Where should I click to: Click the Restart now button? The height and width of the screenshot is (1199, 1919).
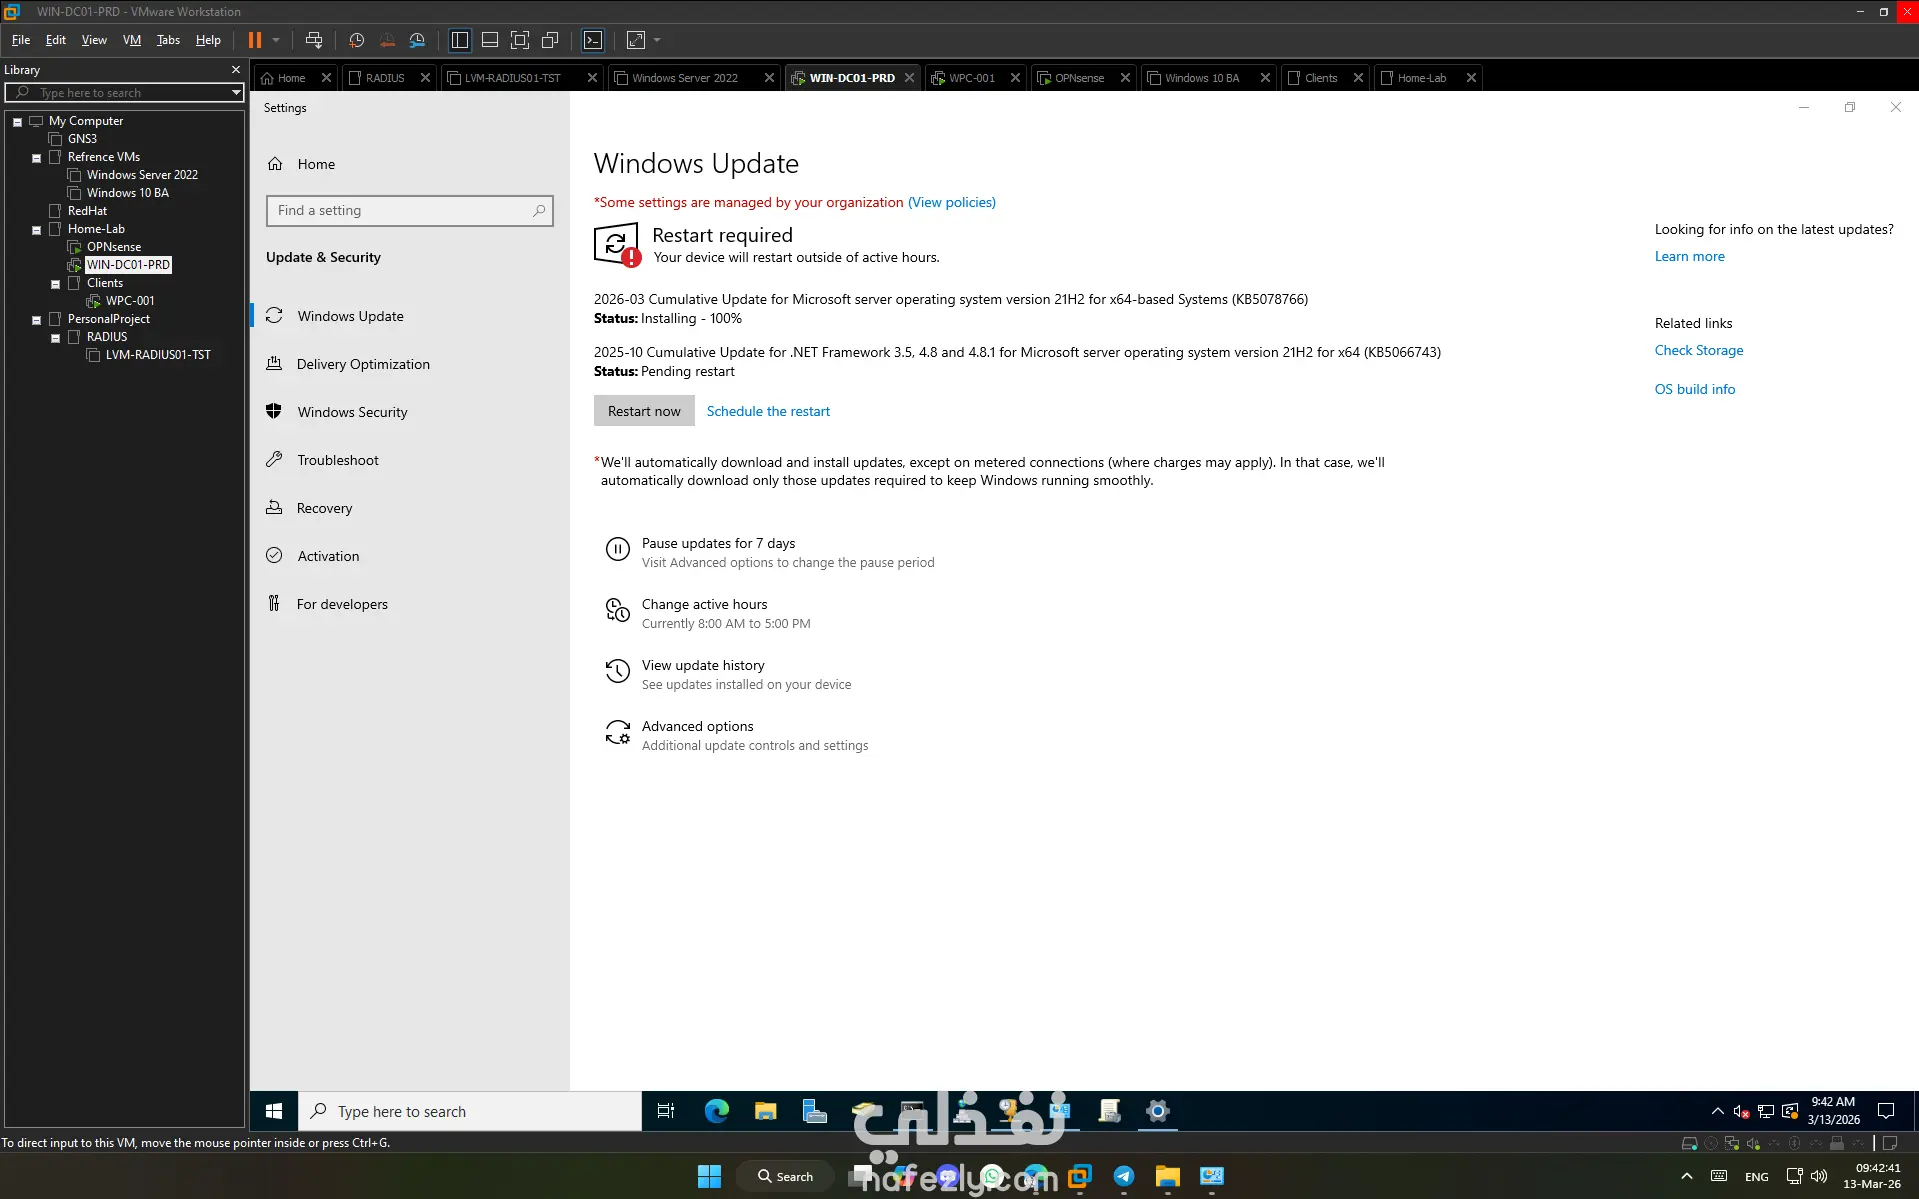644,411
